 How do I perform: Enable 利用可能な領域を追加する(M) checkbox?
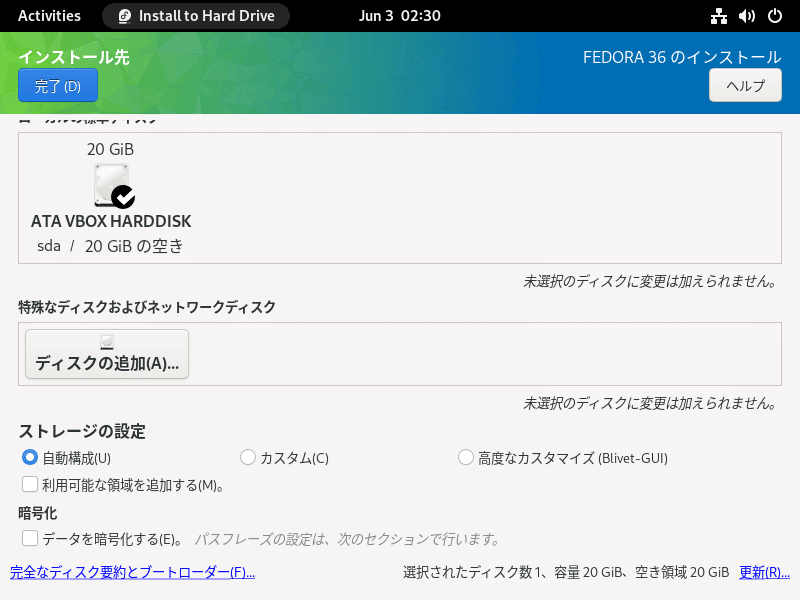[30, 484]
